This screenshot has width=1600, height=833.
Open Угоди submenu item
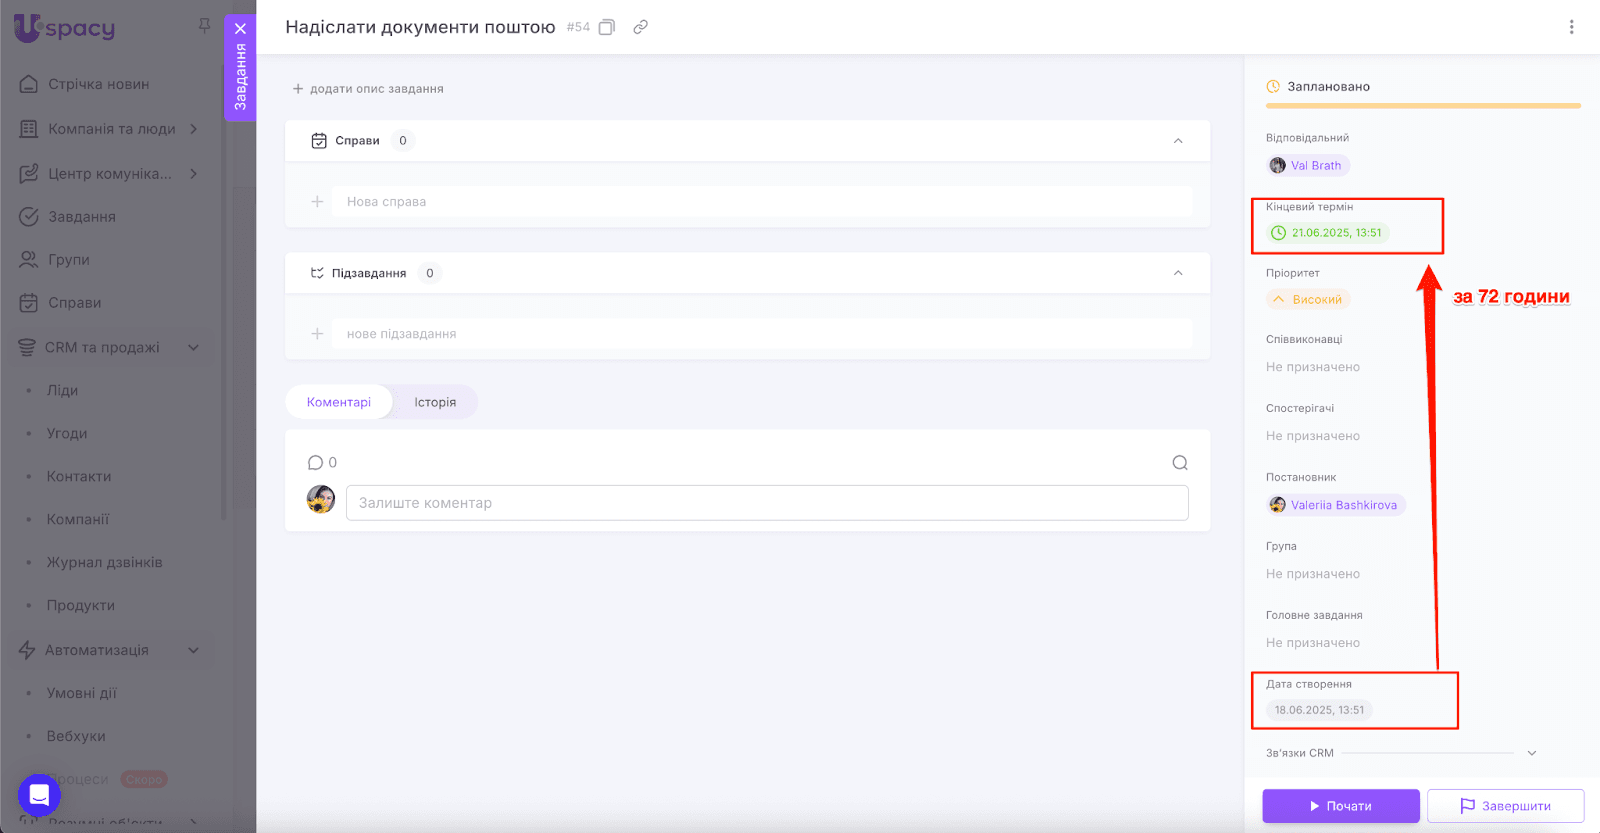[67, 434]
